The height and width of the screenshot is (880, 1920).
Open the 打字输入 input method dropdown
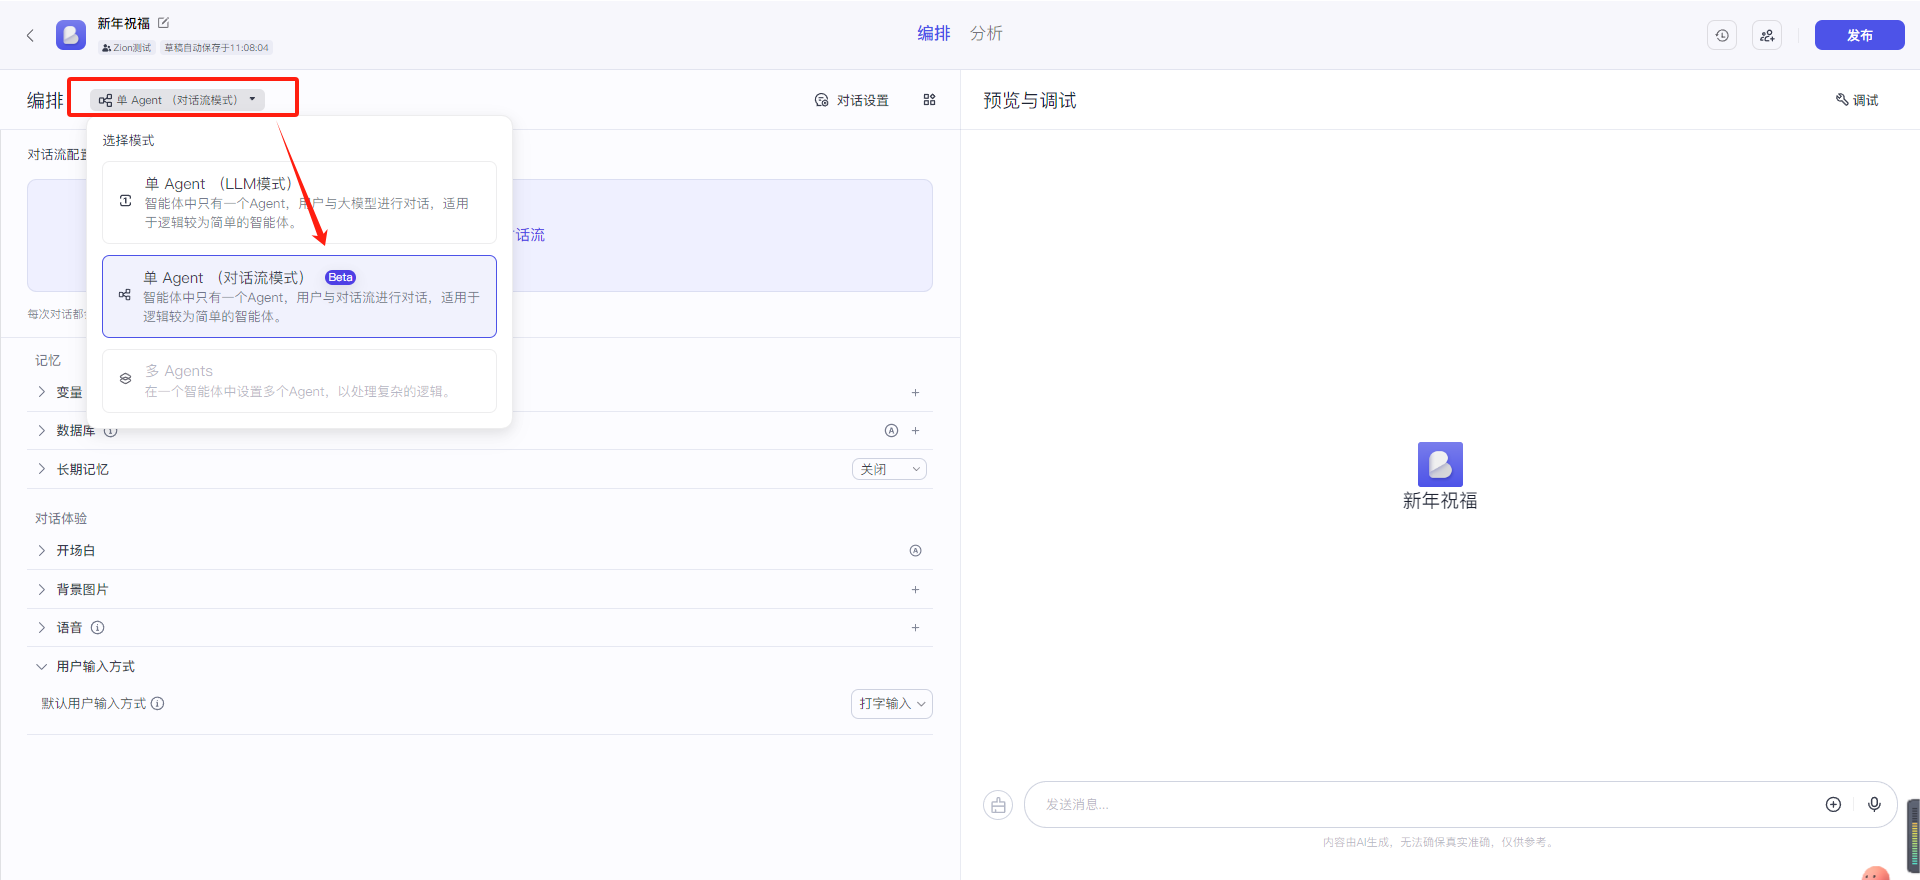click(892, 703)
